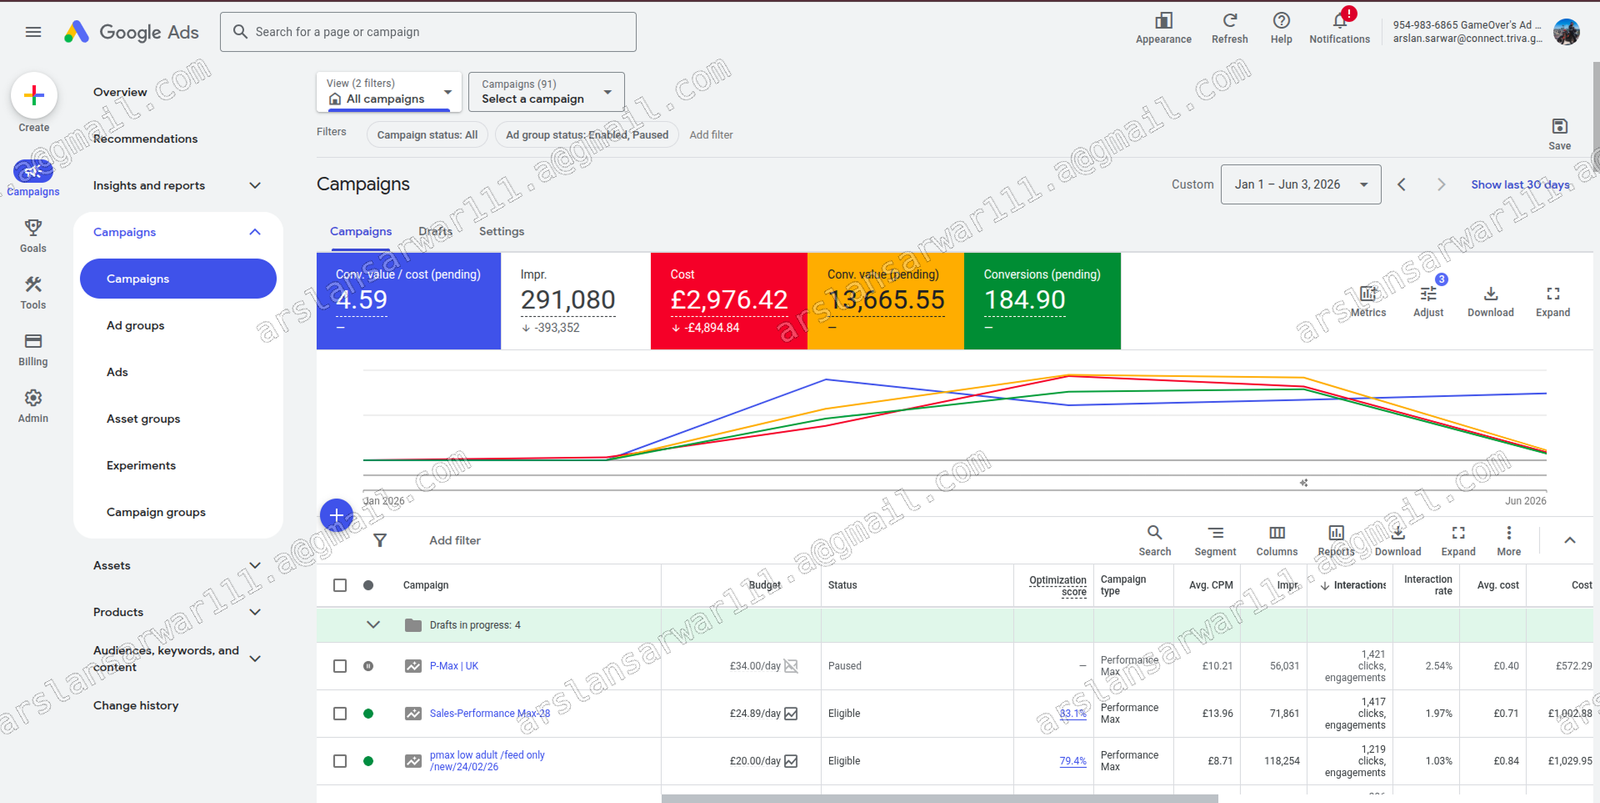The image size is (1600, 803).
Task: Click the Google Ads logo
Action: click(x=131, y=32)
